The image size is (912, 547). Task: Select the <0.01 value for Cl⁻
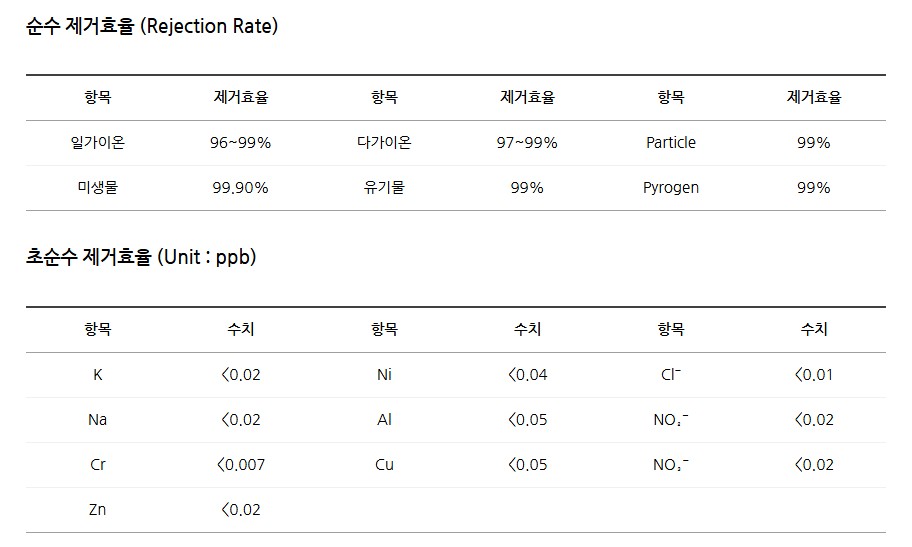[814, 375]
